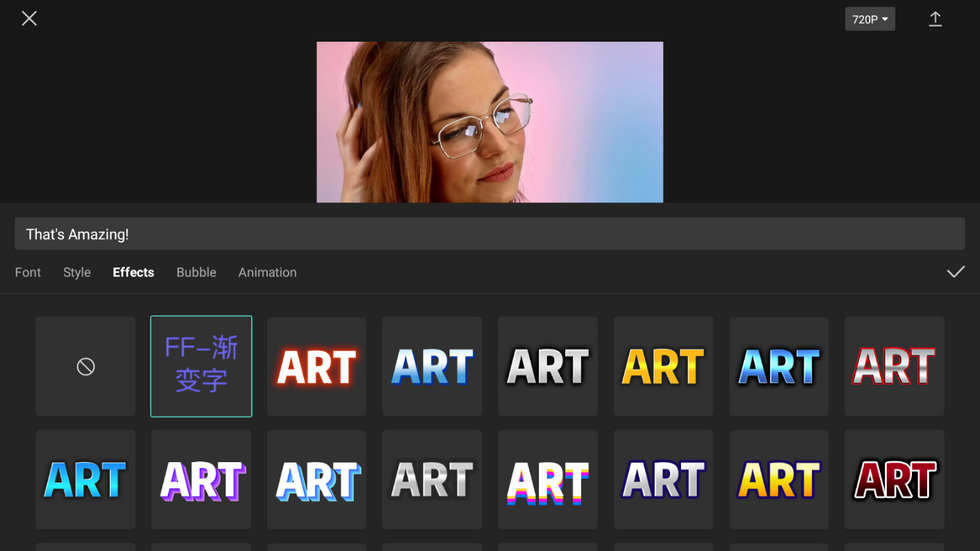Choose the FF gradient text effect tile
Viewport: 980px width, 551px height.
201,367
